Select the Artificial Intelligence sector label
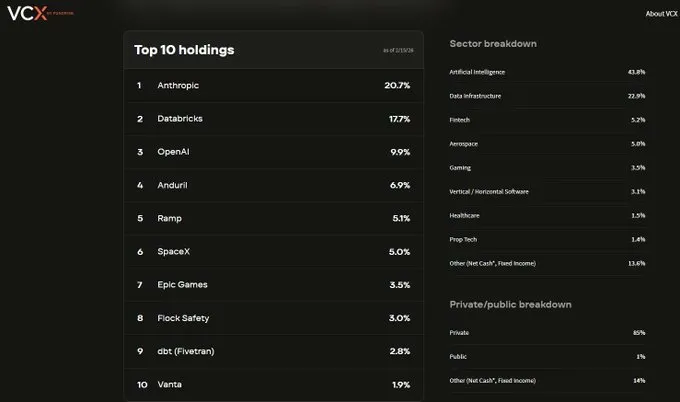 (x=477, y=72)
